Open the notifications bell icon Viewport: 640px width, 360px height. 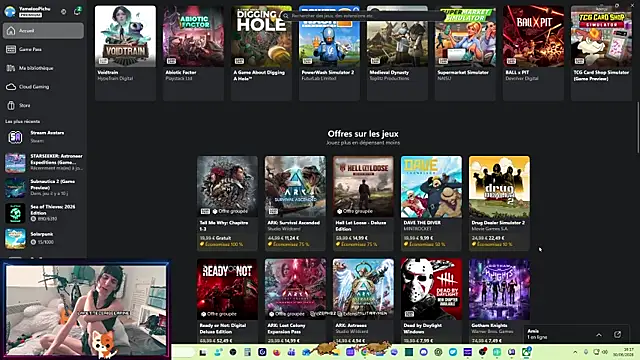pyautogui.click(x=77, y=11)
